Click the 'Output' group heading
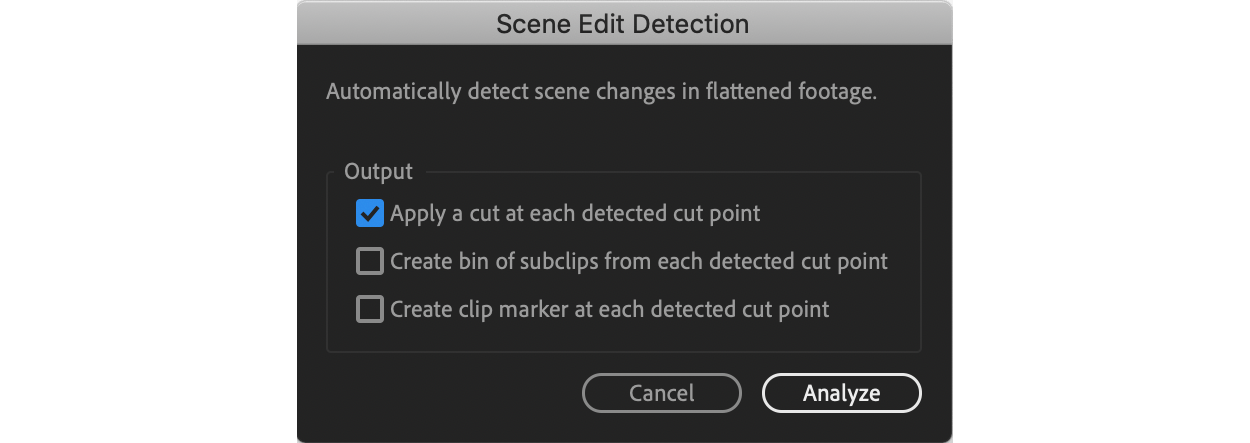Viewport: 1250px width, 443px height. 378,171
